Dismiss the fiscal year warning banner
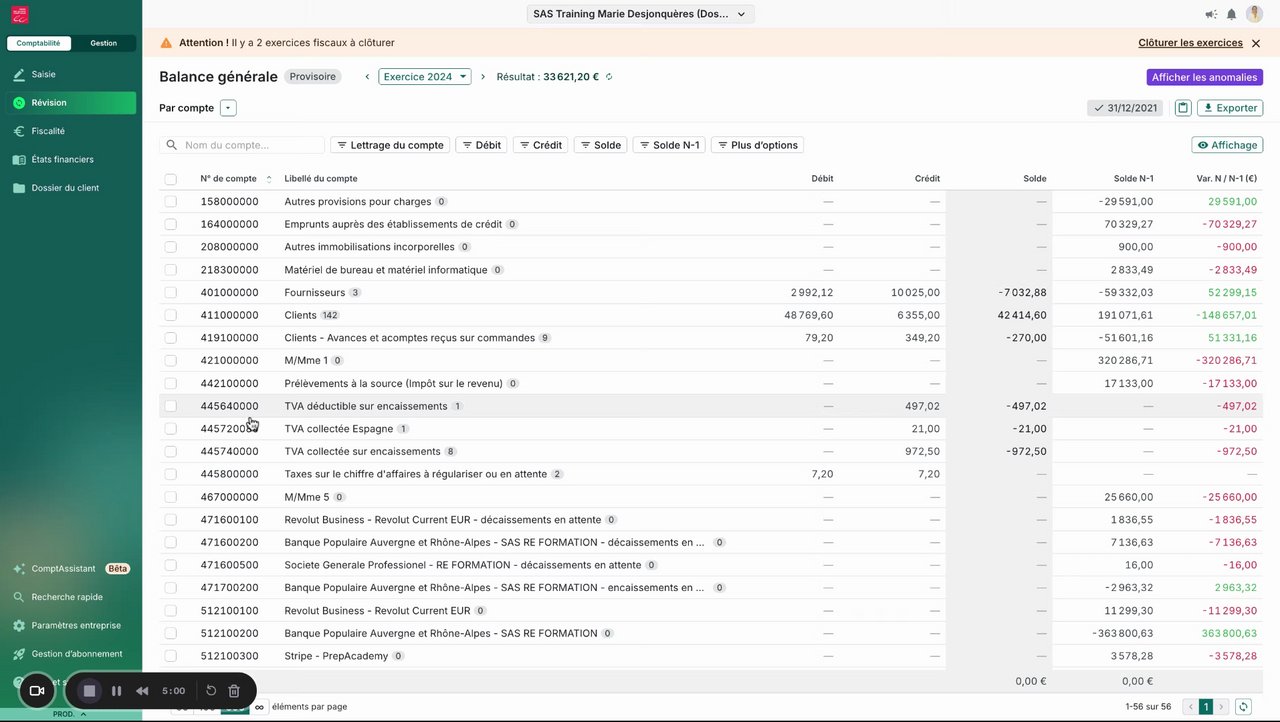The width and height of the screenshot is (1280, 722). click(x=1256, y=43)
